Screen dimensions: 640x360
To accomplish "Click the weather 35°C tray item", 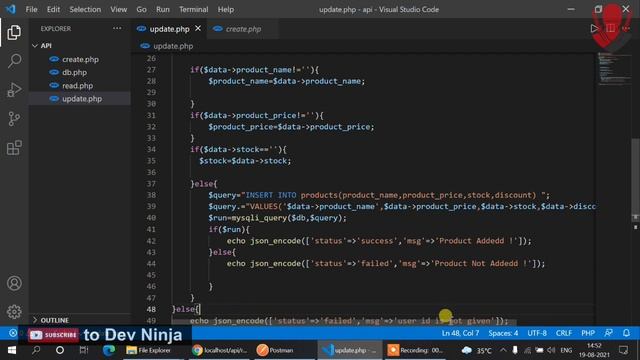I will (x=476, y=350).
